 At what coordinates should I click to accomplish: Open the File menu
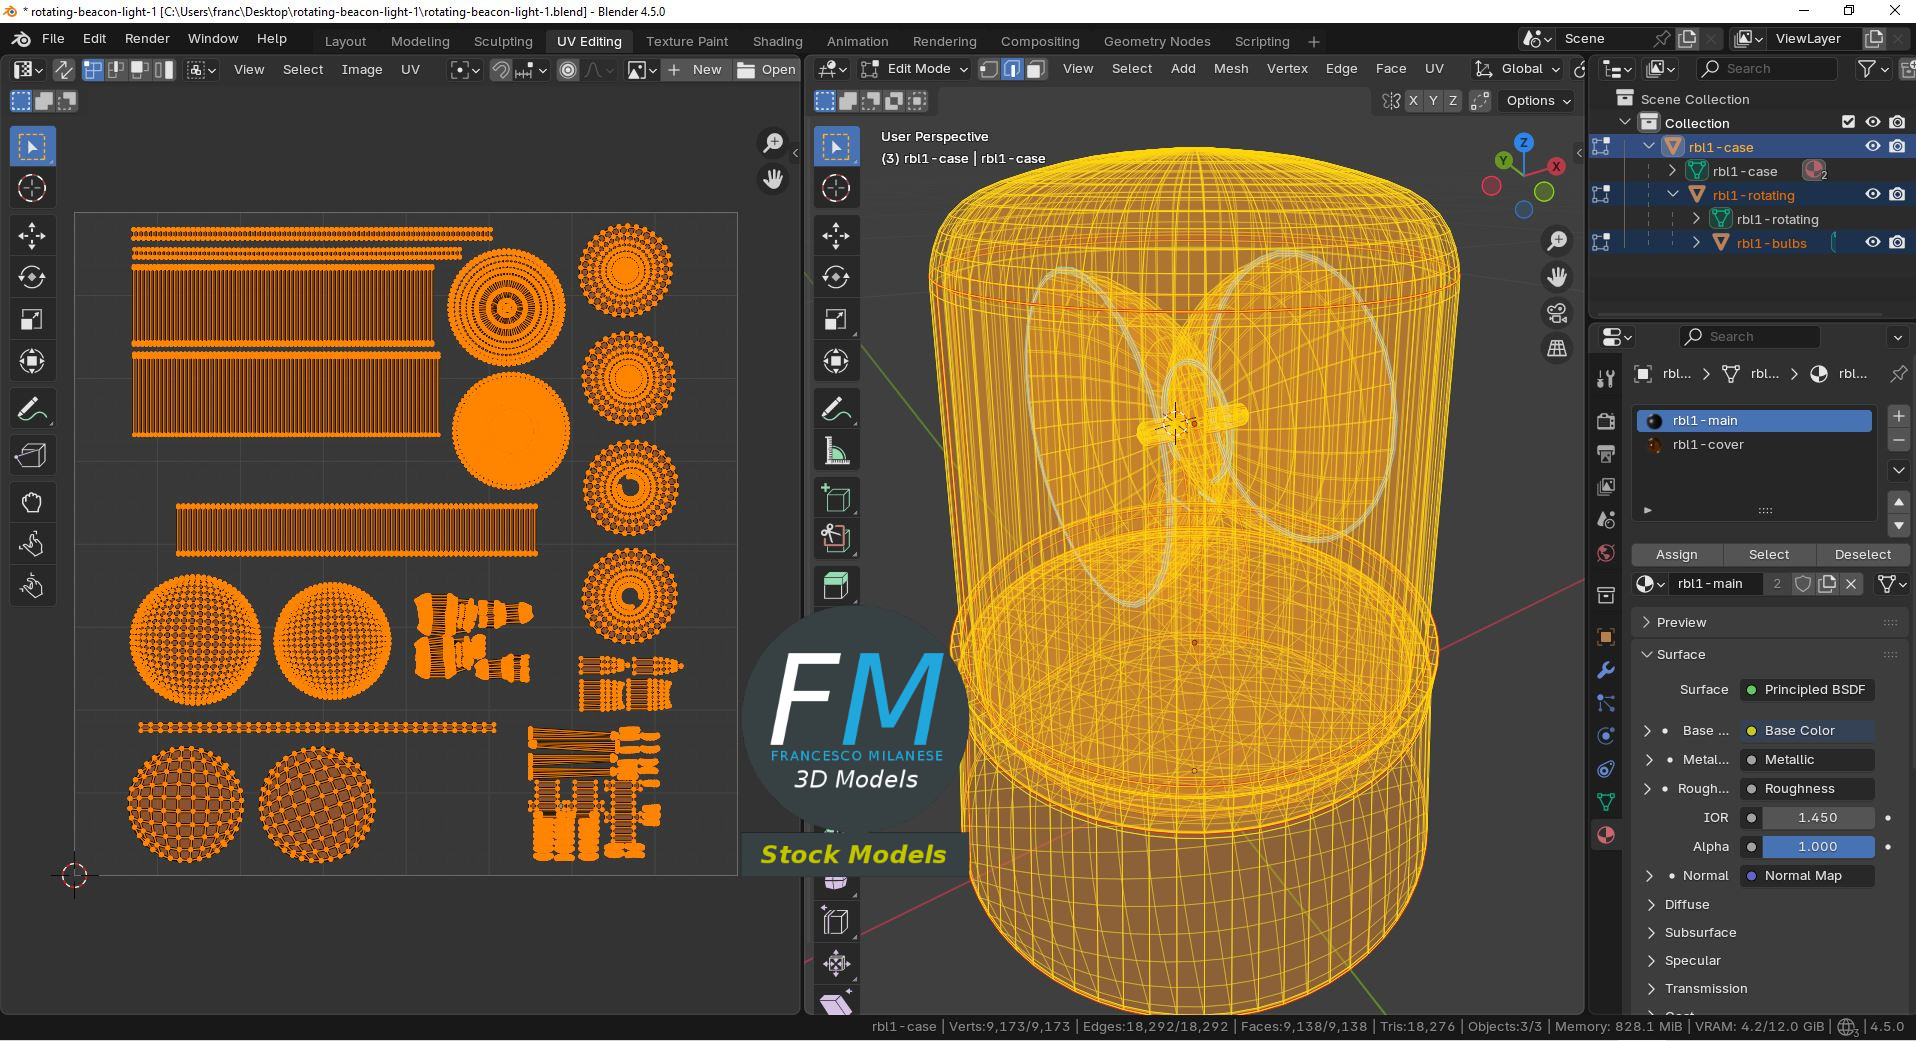53,39
